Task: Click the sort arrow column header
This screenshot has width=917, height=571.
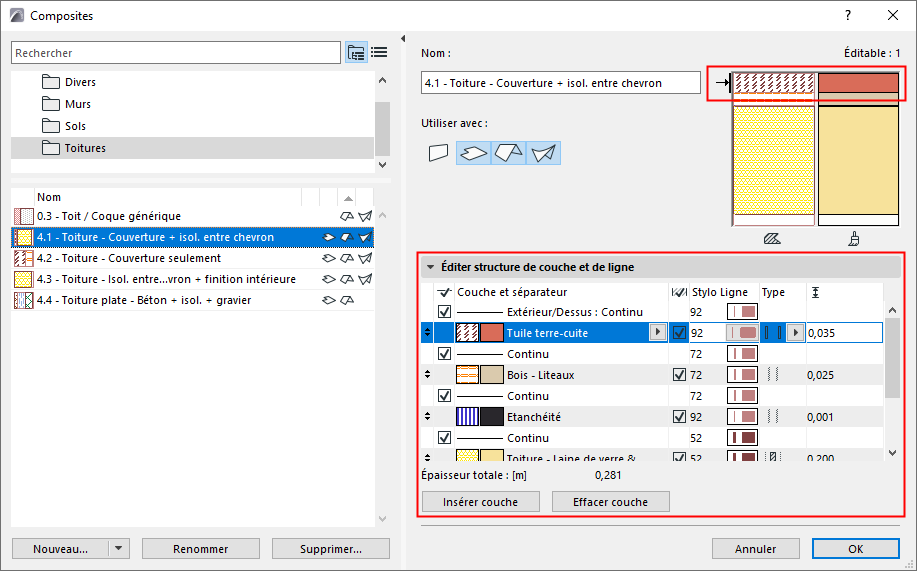Action: coord(347,197)
